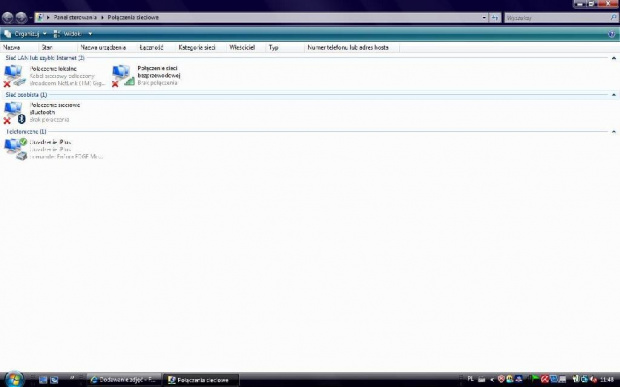Image resolution: width=620 pixels, height=387 pixels.
Task: Click the red antivirus tray icon
Action: (x=544, y=379)
